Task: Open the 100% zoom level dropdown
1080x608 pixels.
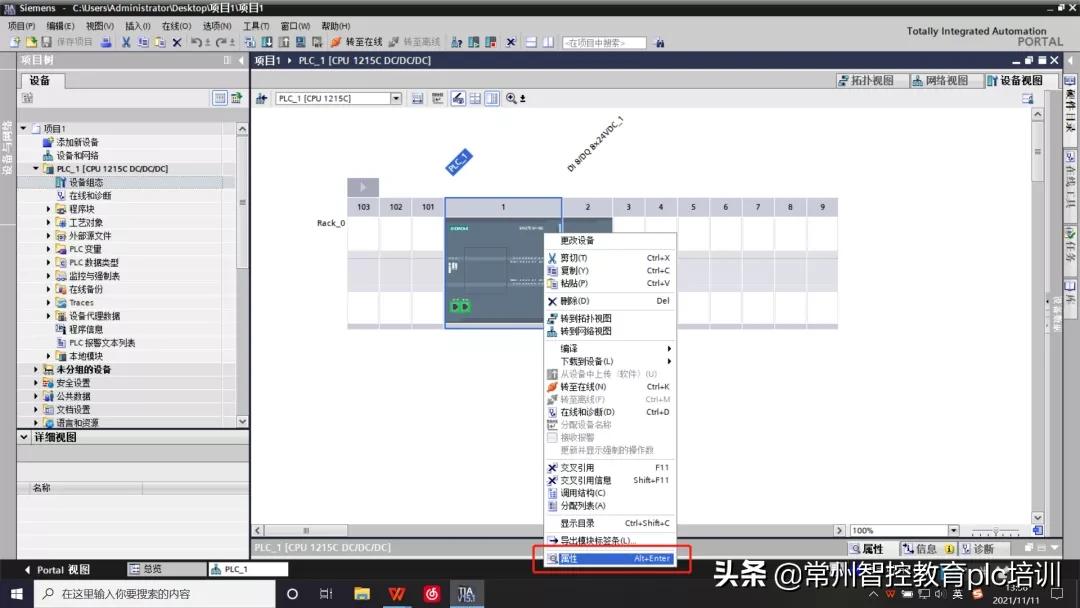Action: [x=953, y=530]
